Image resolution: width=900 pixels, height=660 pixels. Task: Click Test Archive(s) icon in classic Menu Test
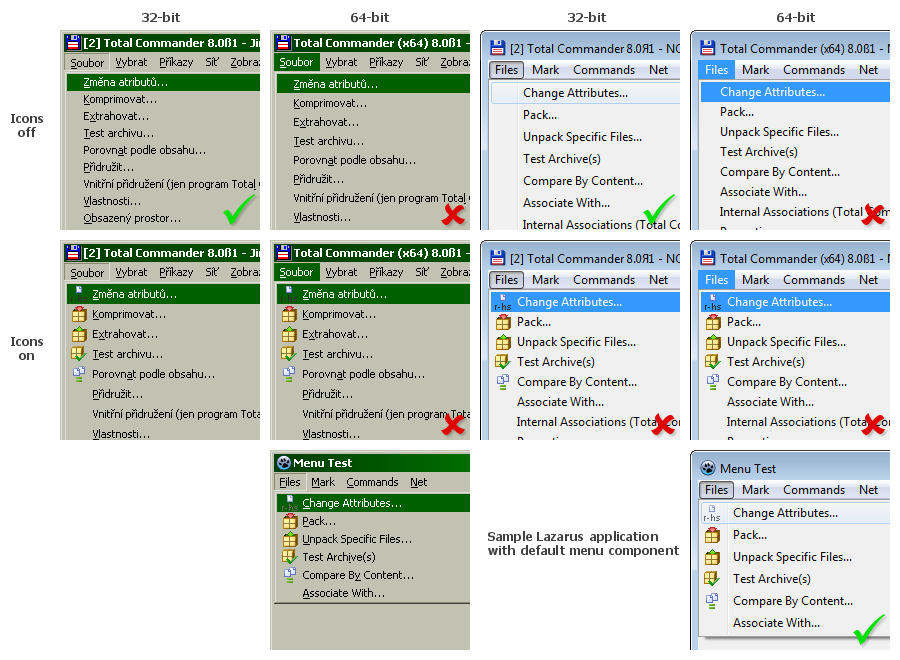tap(289, 557)
